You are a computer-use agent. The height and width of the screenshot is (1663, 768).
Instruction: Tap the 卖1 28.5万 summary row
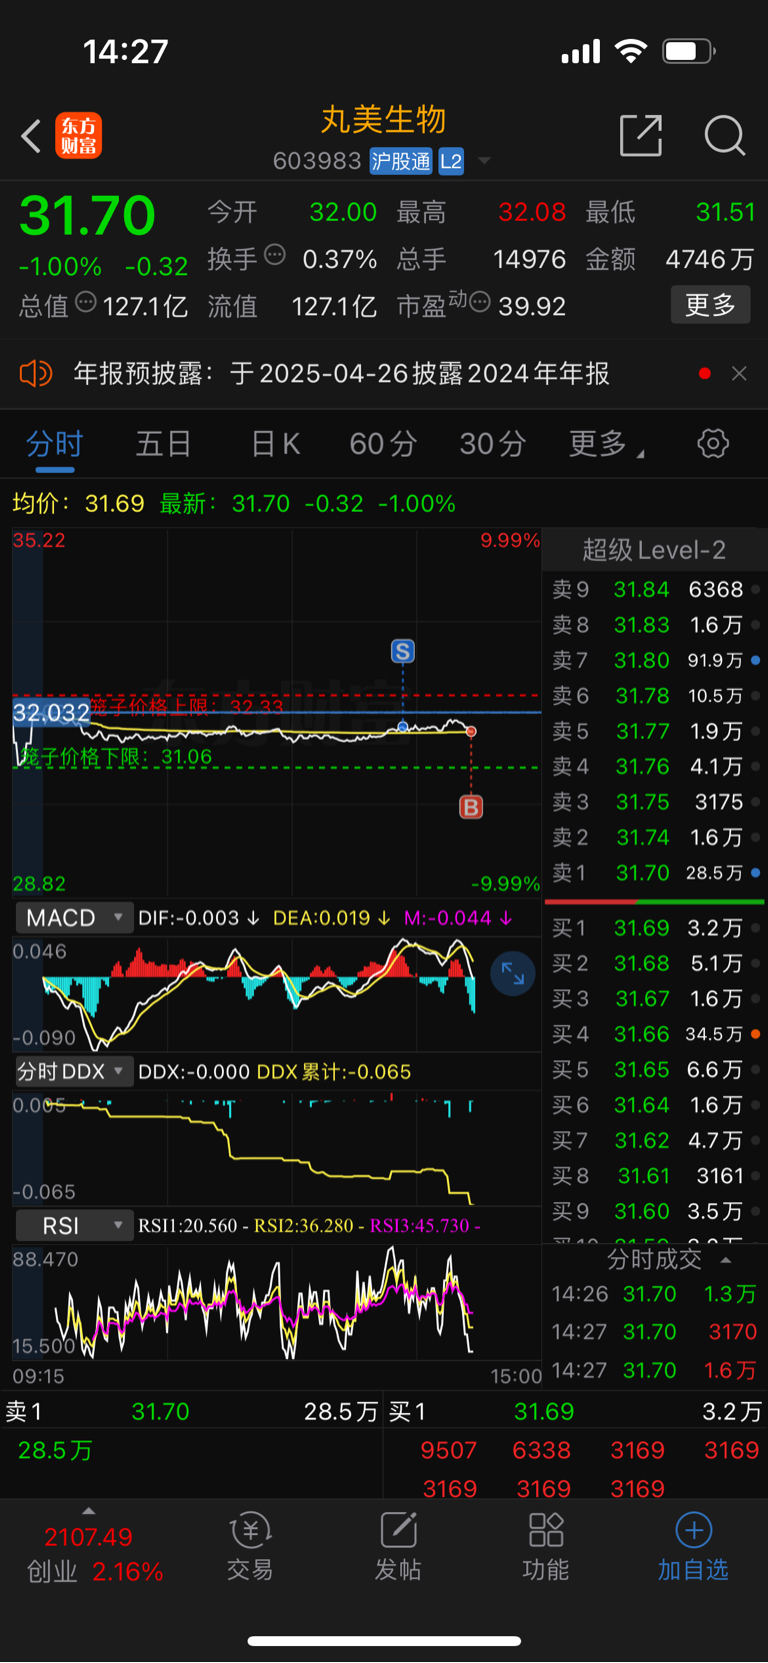pos(192,1412)
